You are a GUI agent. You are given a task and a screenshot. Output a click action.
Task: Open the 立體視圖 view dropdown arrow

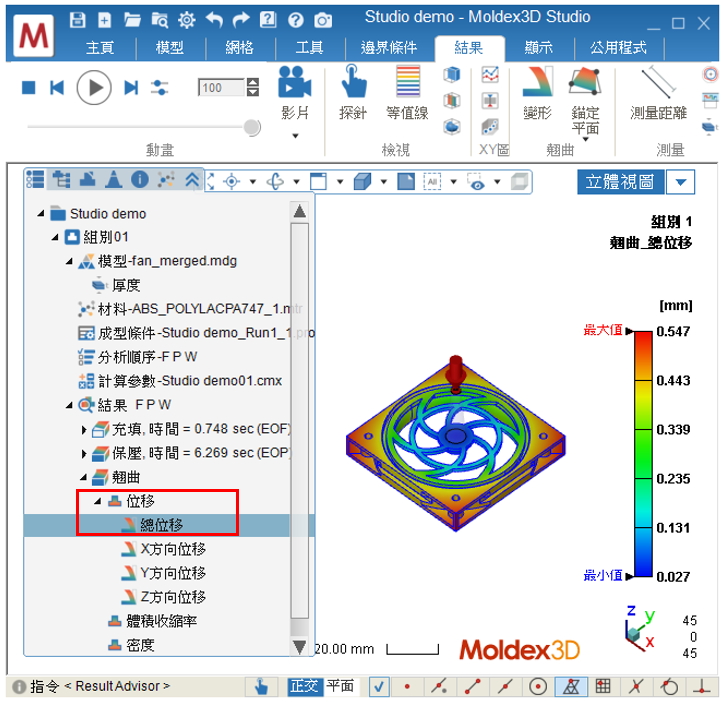[681, 181]
